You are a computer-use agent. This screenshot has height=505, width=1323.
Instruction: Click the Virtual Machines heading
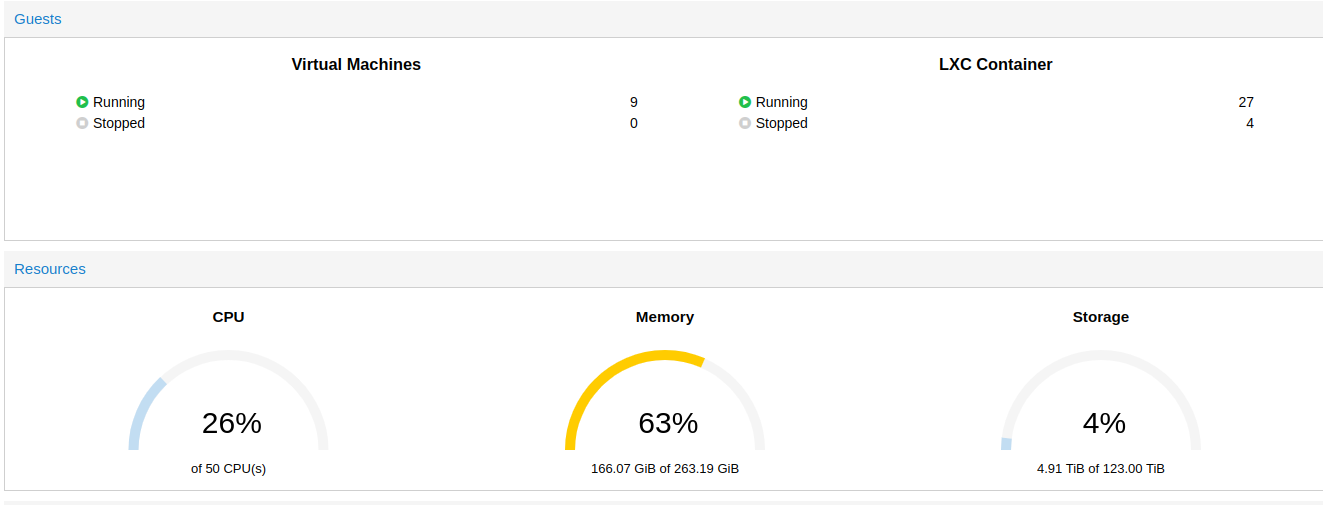(x=356, y=64)
